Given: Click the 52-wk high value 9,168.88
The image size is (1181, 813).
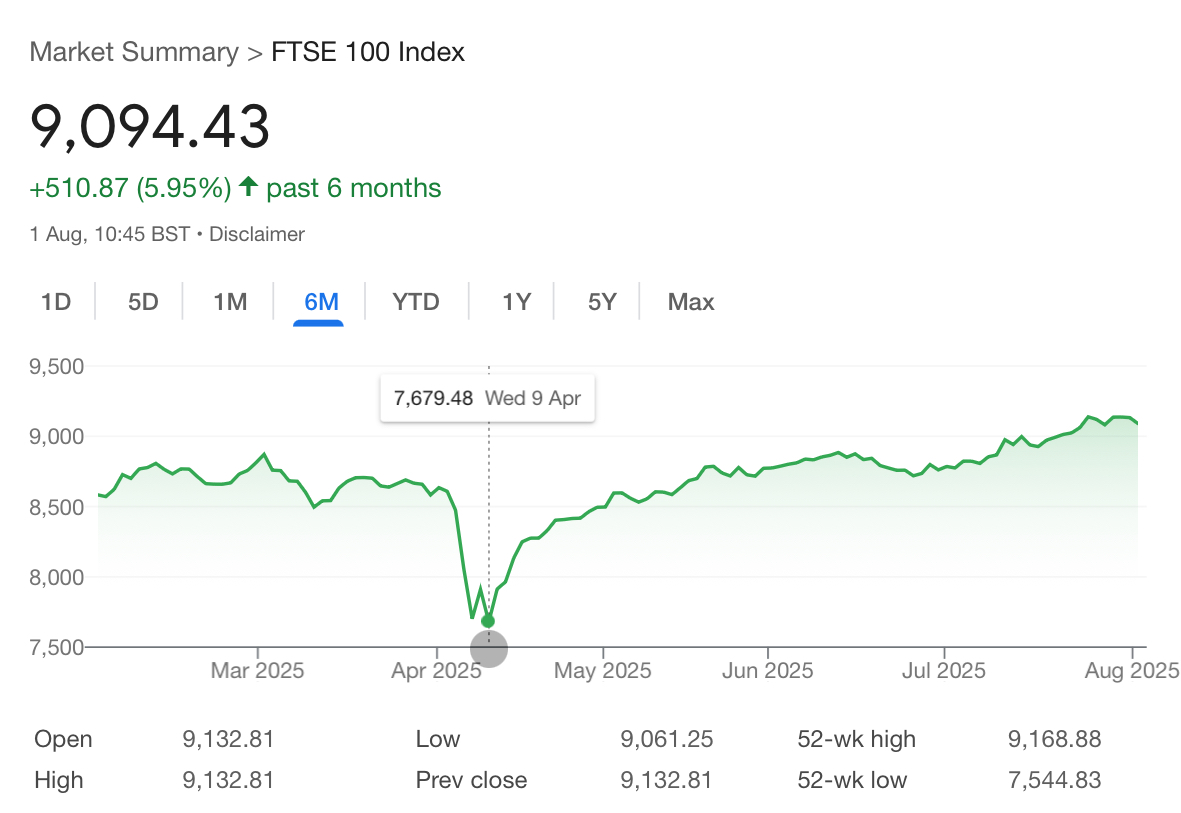Looking at the screenshot, I should click(1054, 739).
